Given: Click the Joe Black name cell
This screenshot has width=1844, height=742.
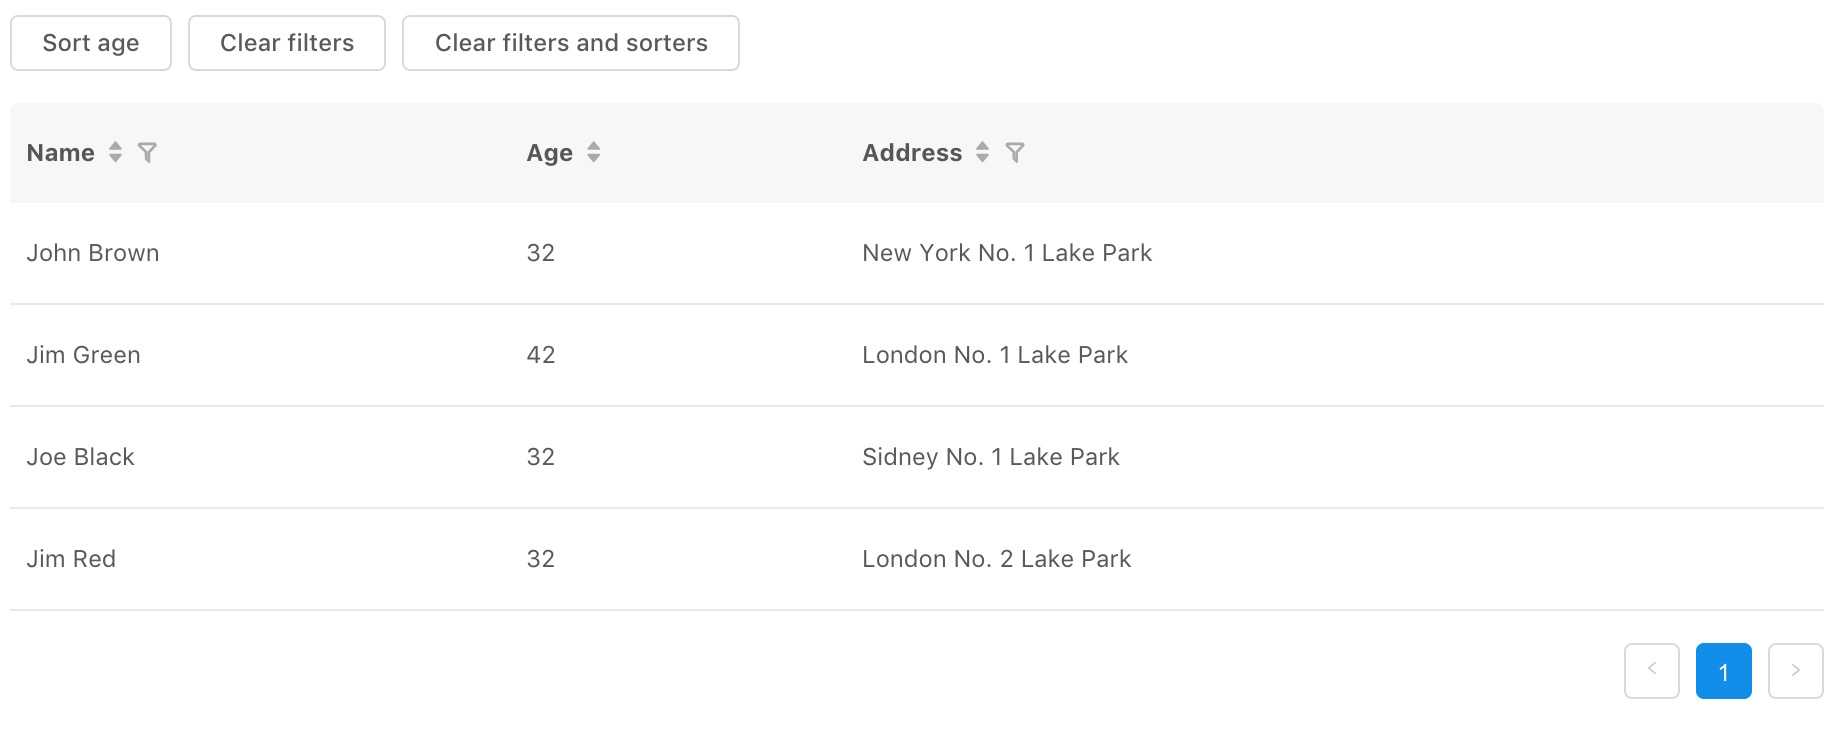Looking at the screenshot, I should coord(81,457).
